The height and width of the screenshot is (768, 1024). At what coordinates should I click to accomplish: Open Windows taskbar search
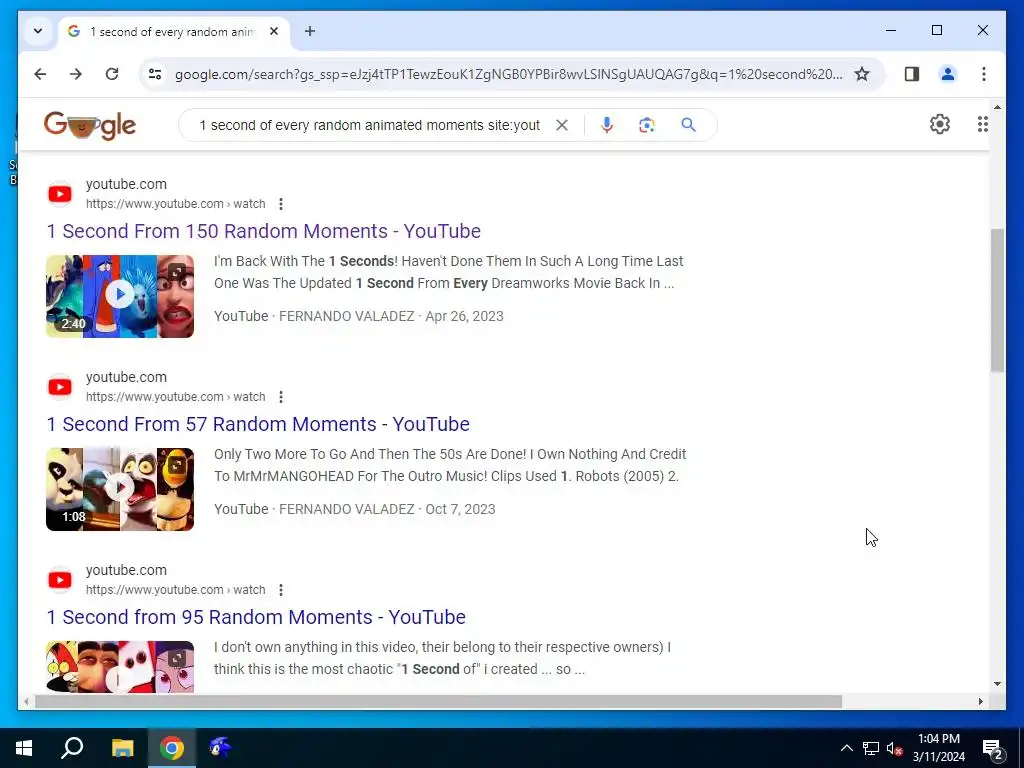click(72, 748)
